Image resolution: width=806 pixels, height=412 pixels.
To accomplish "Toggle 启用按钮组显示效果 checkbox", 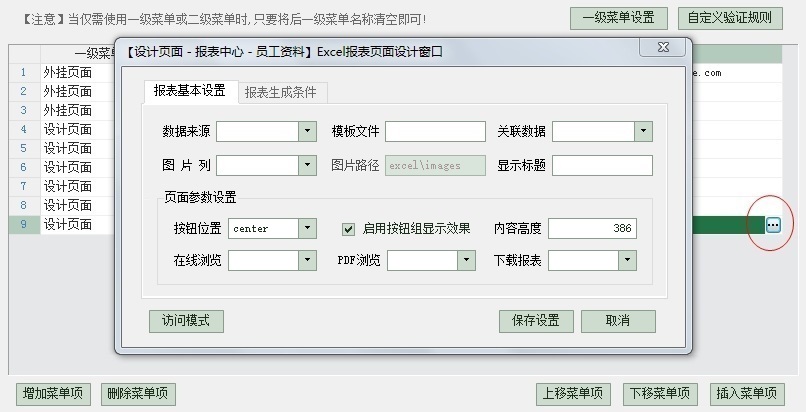I will [x=348, y=229].
